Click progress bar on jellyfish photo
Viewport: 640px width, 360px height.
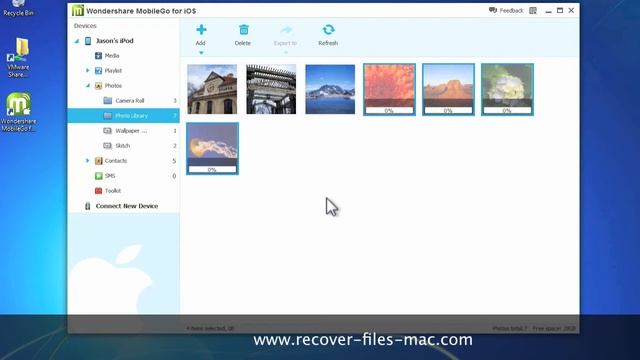click(212, 169)
